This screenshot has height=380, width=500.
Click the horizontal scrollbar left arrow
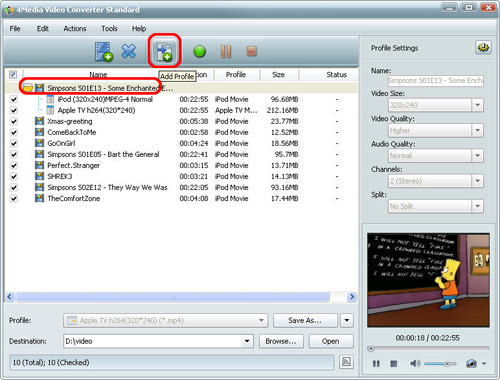(10, 297)
